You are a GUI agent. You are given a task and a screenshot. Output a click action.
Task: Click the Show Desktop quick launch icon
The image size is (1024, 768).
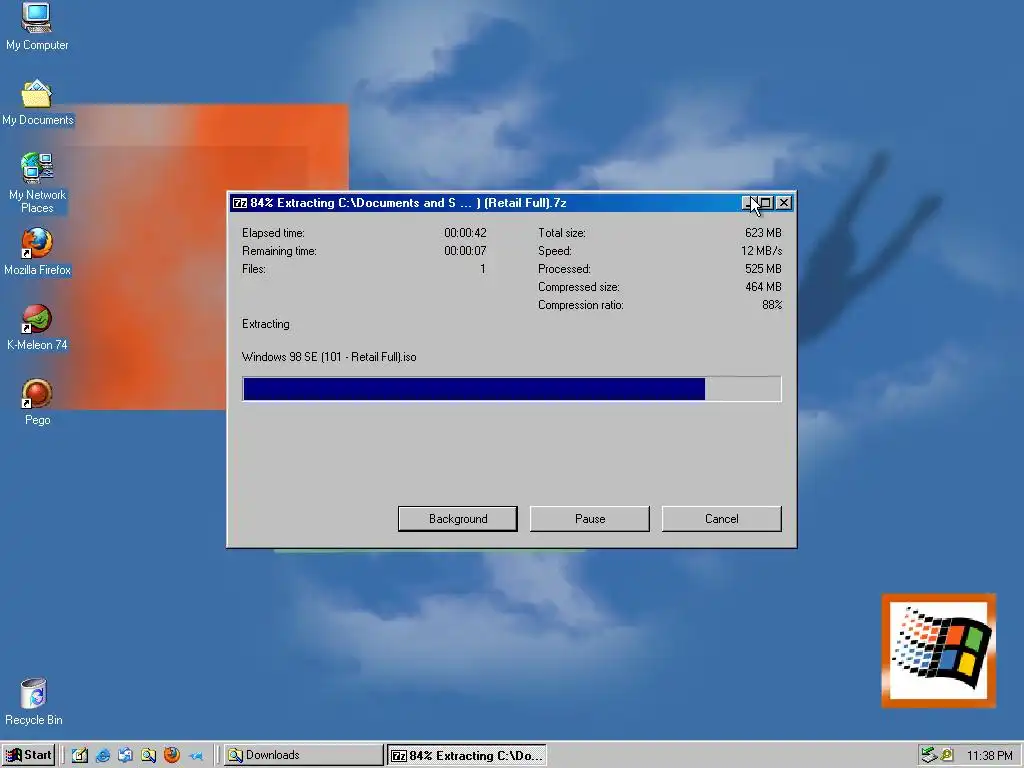(x=80, y=755)
